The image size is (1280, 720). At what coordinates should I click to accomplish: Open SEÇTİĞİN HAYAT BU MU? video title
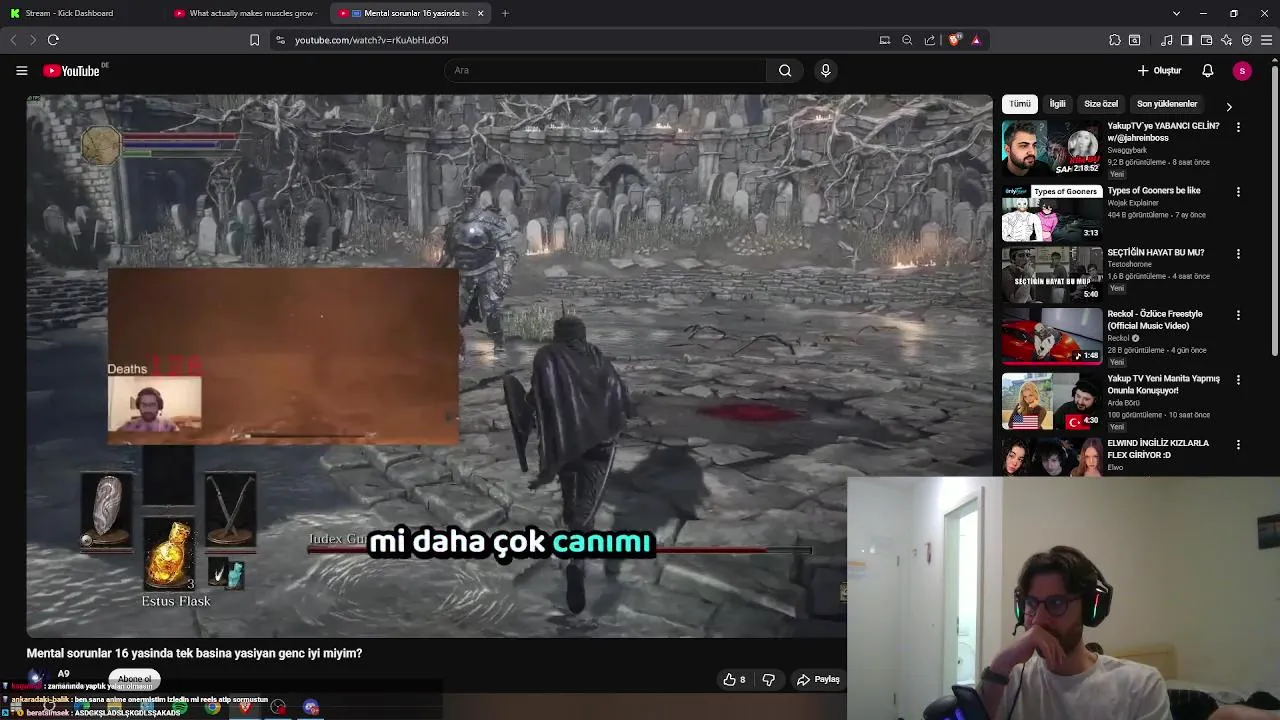coord(1156,252)
